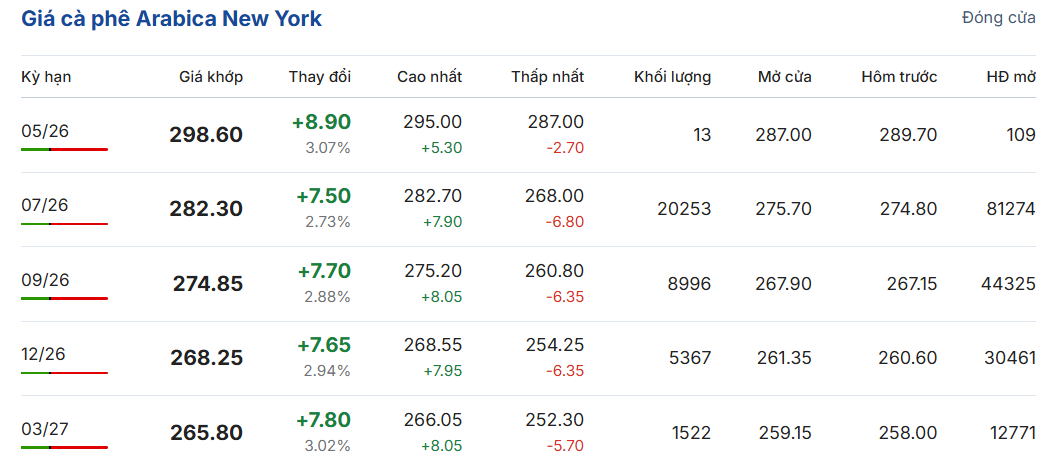The height and width of the screenshot is (463, 1064).
Task: Open the 03/27 contract term
Action: pyautogui.click(x=45, y=428)
